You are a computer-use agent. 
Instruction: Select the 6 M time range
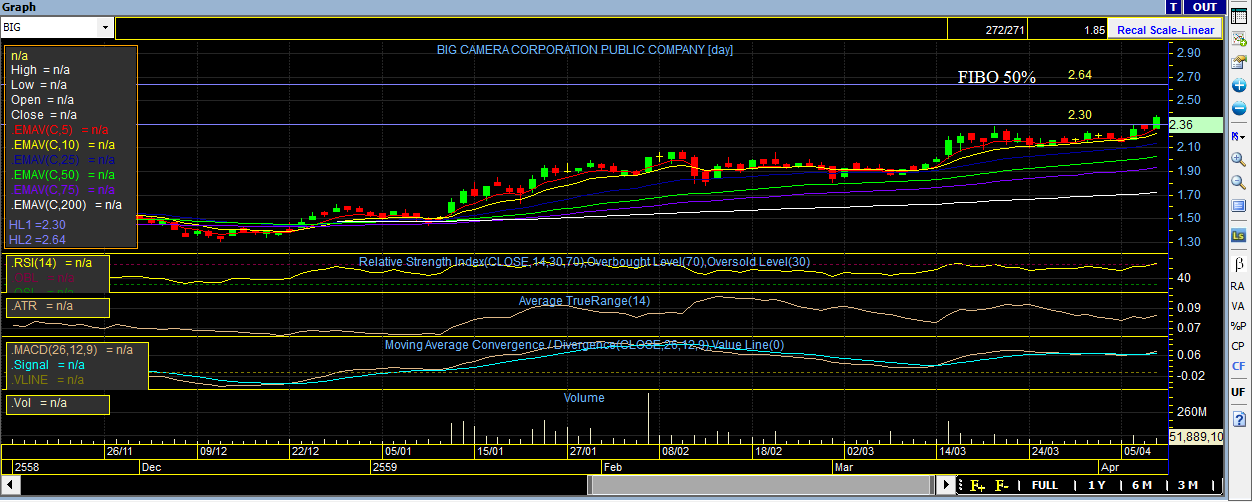1141,485
